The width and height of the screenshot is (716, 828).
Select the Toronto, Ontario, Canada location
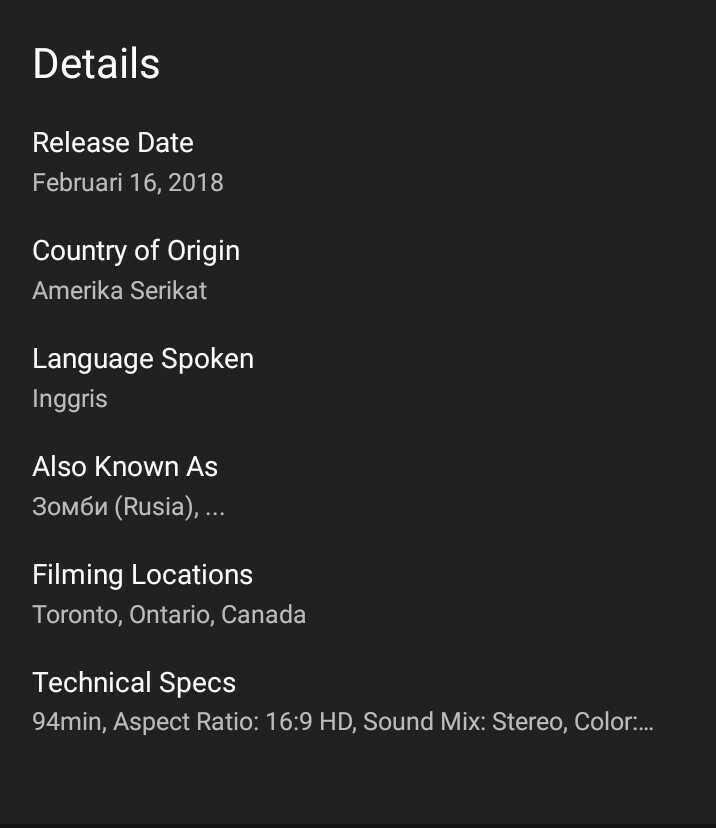169,615
